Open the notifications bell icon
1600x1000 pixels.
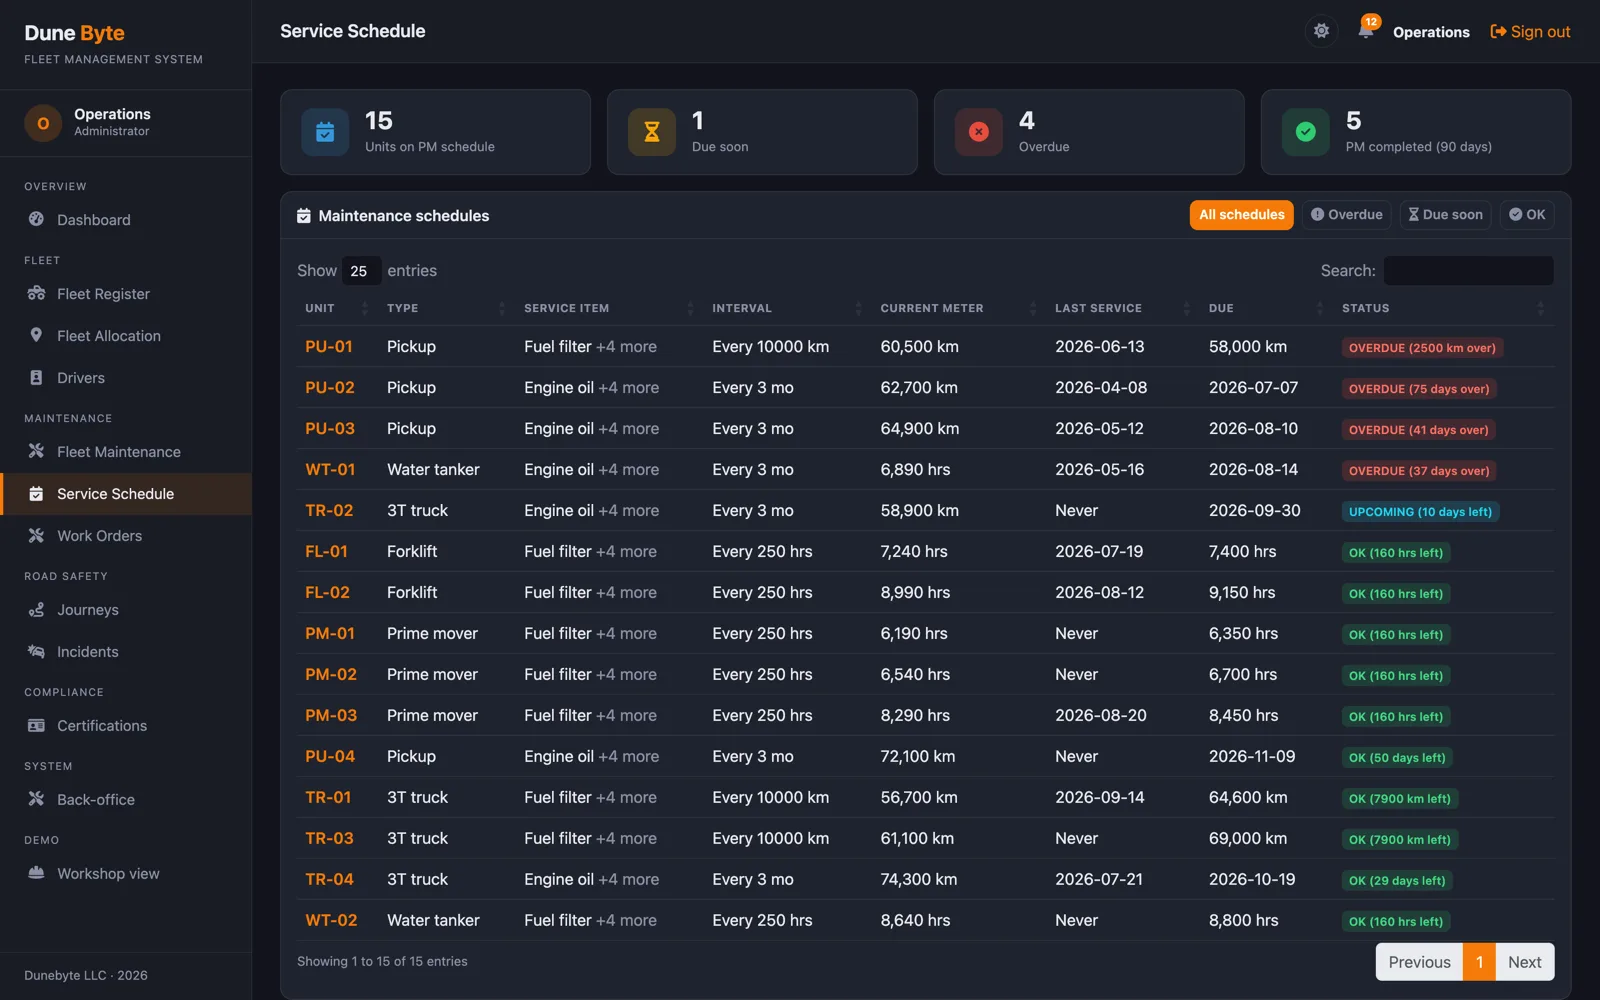1365,31
